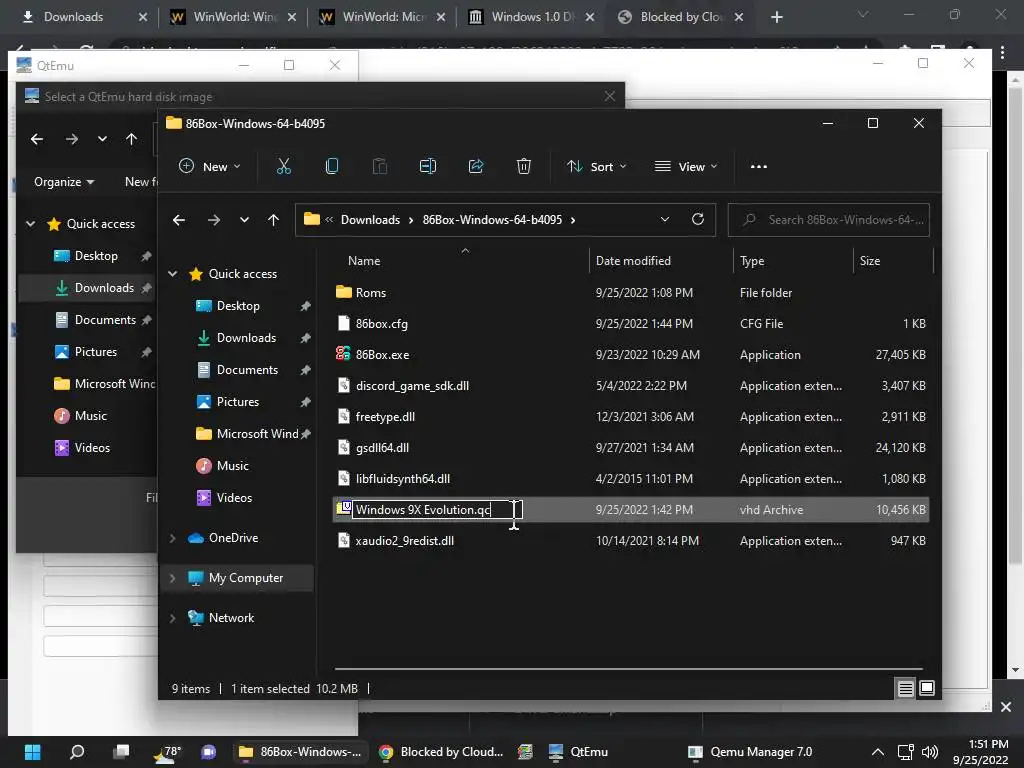The width and height of the screenshot is (1024, 768).
Task: Open the Sort dropdown menu
Action: click(597, 167)
